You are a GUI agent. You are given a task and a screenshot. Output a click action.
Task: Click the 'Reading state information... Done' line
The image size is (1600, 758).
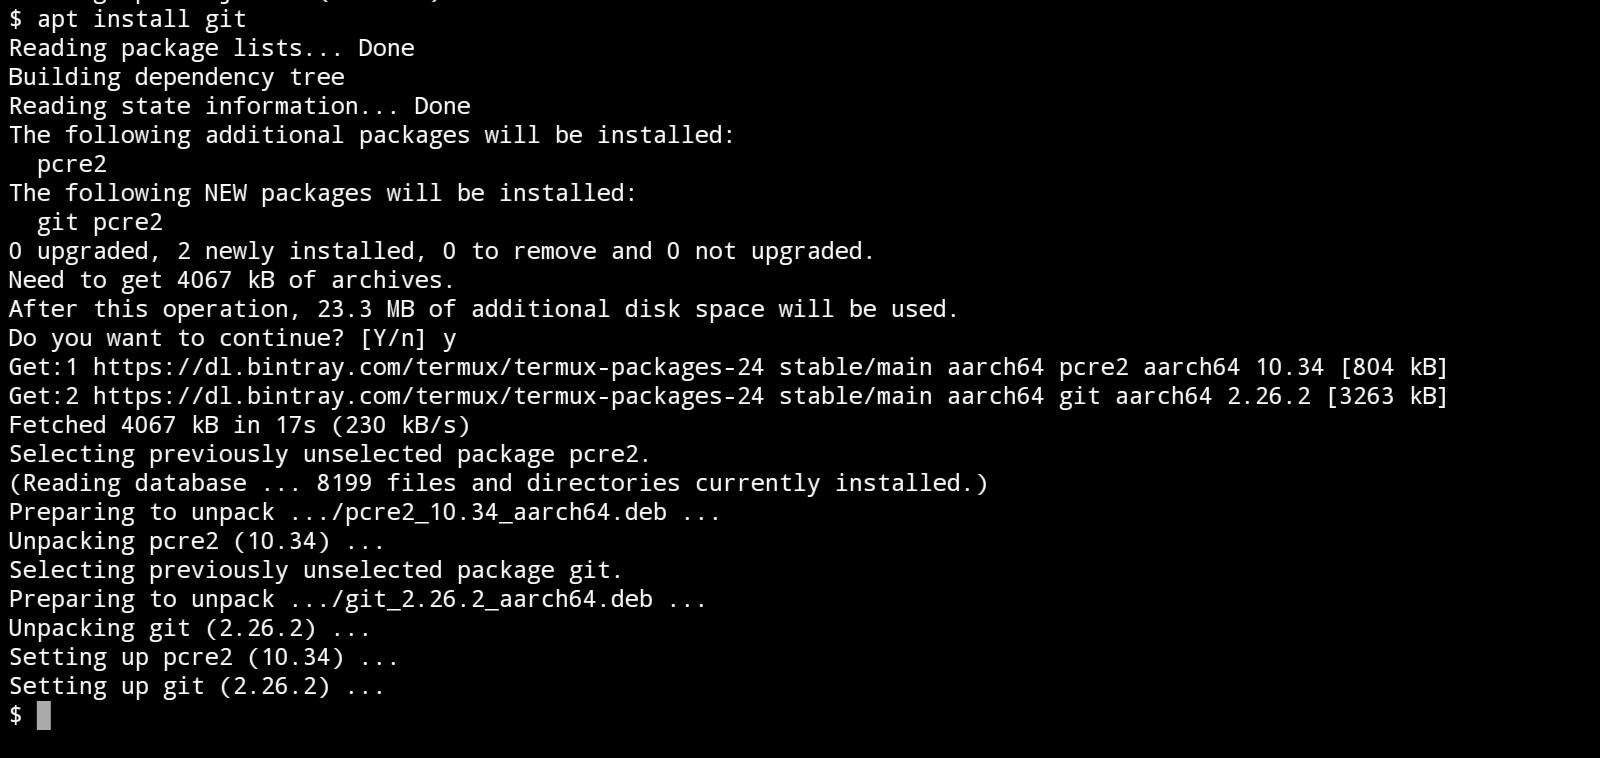point(239,106)
